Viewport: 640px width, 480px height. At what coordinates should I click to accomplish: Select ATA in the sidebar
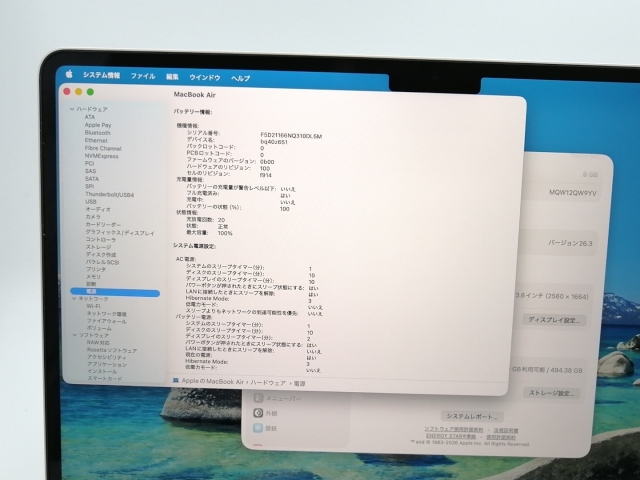pyautogui.click(x=90, y=117)
